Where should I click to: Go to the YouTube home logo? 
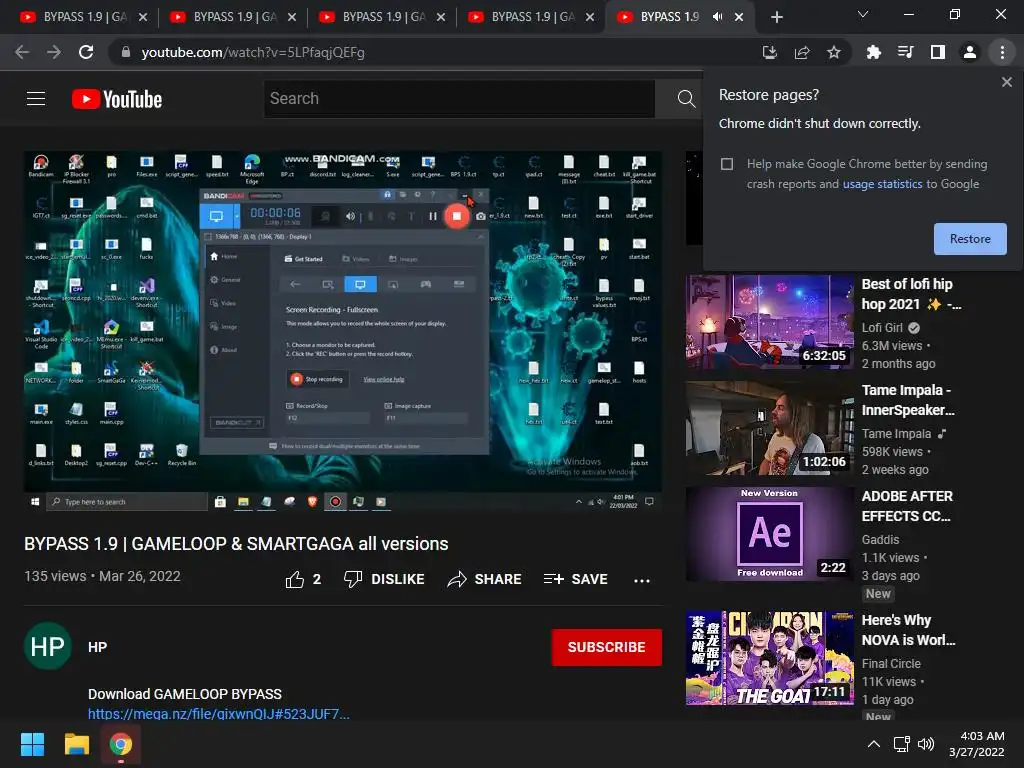click(117, 99)
